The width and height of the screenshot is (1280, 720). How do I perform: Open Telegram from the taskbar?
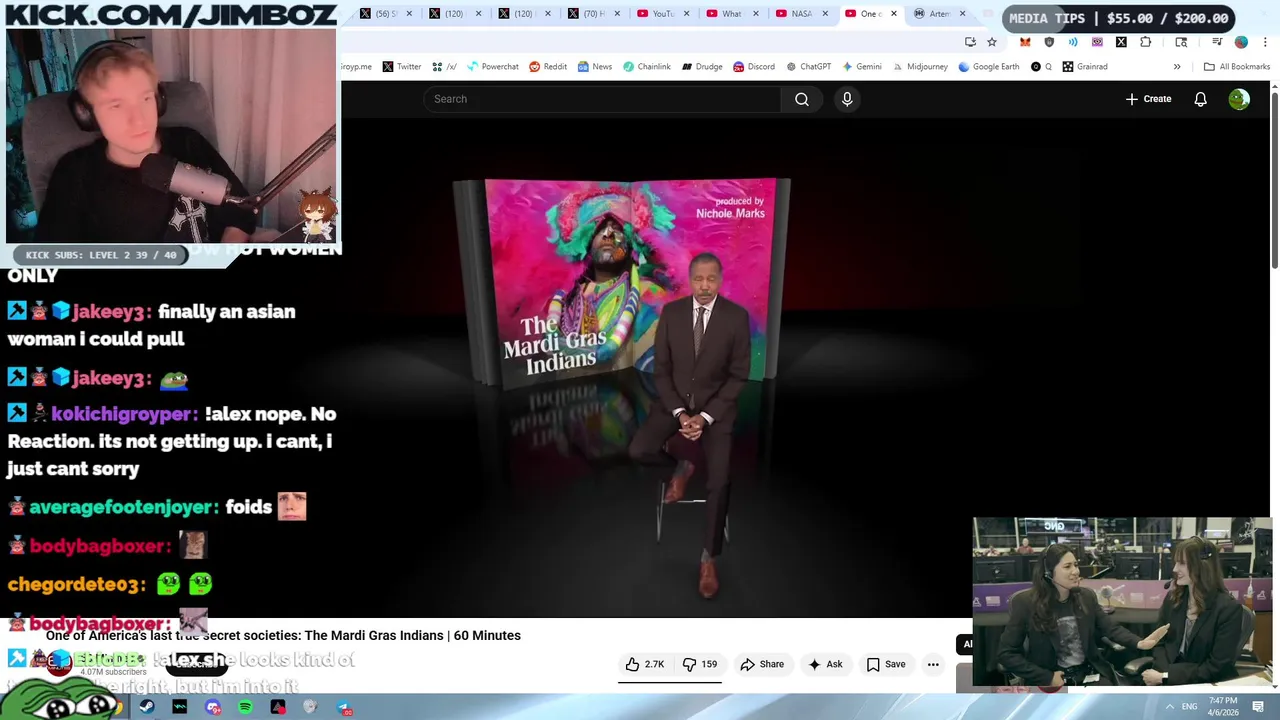[343, 707]
